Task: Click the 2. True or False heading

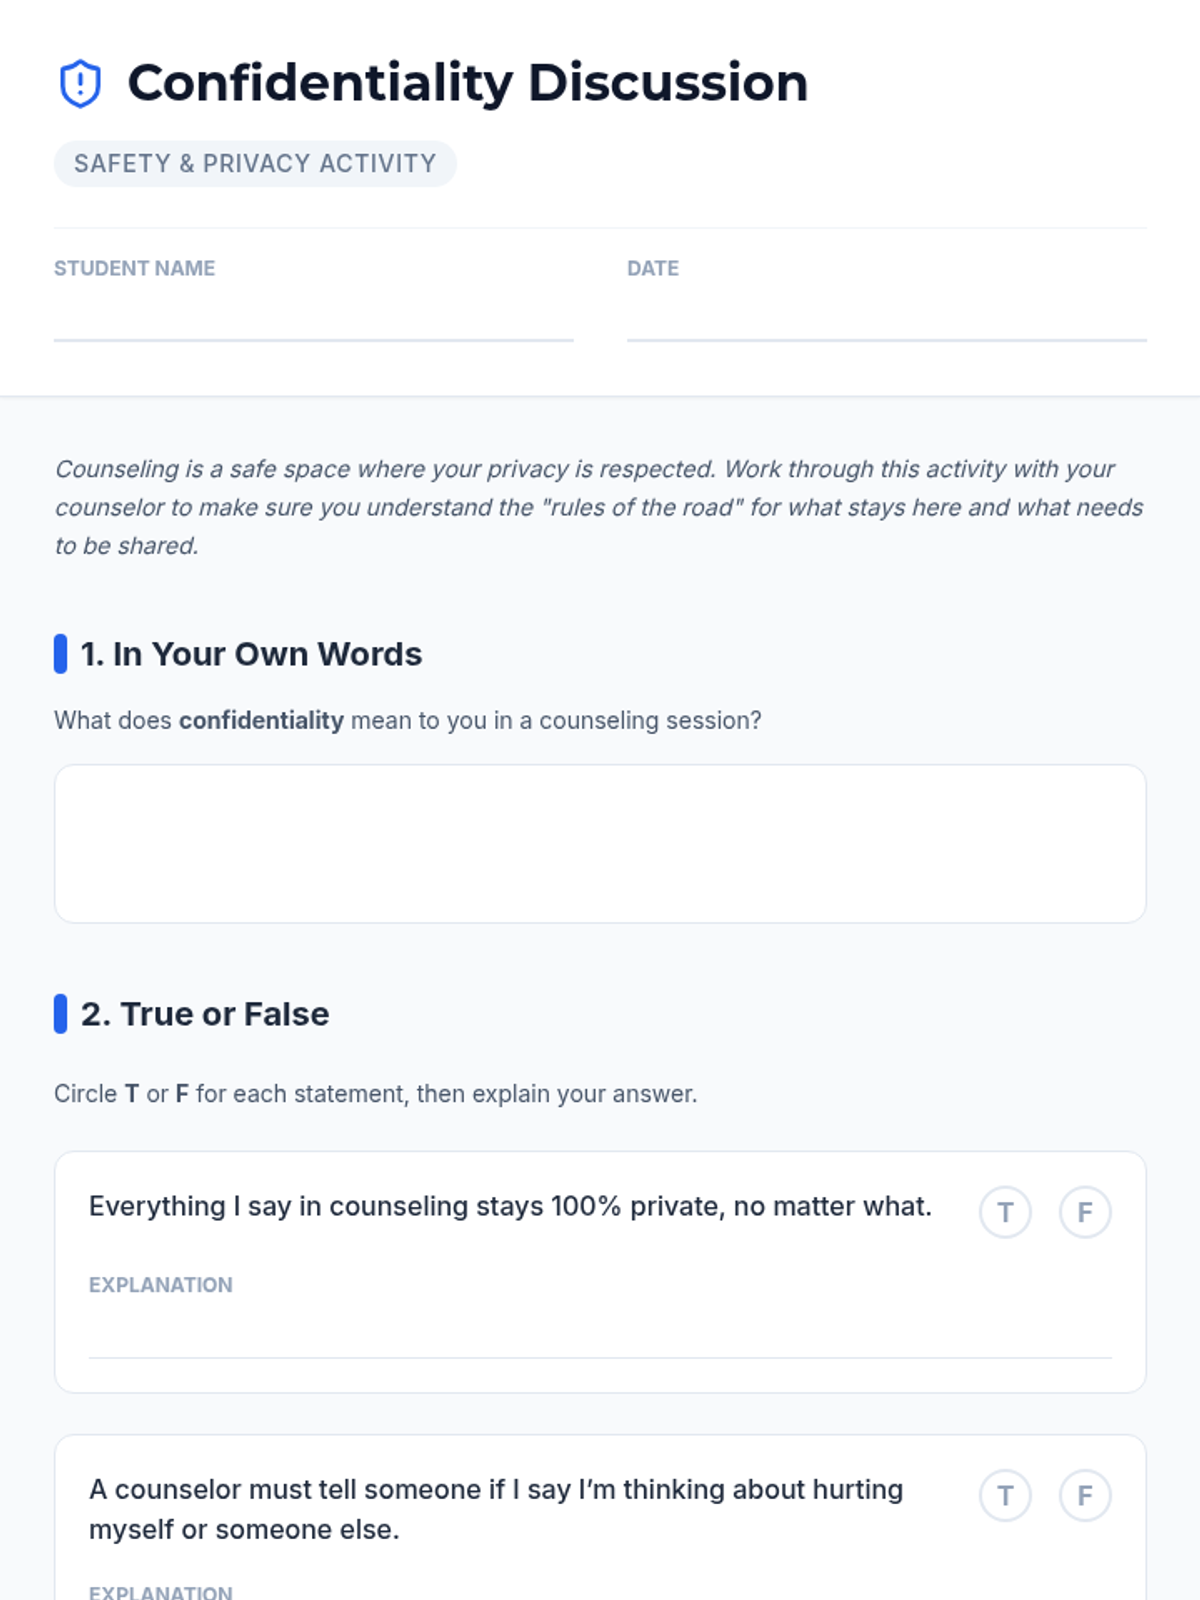Action: 205,1014
